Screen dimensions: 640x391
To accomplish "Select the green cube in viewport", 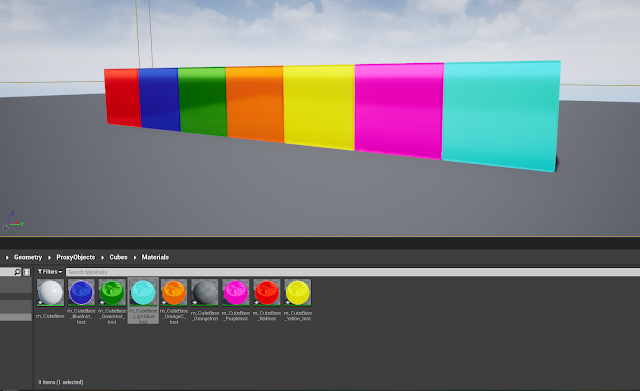I will pos(202,101).
